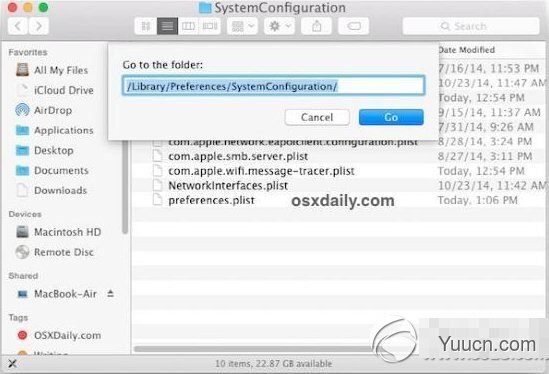Click the Desktop folder icon in sidebar
The image size is (549, 374).
22,151
